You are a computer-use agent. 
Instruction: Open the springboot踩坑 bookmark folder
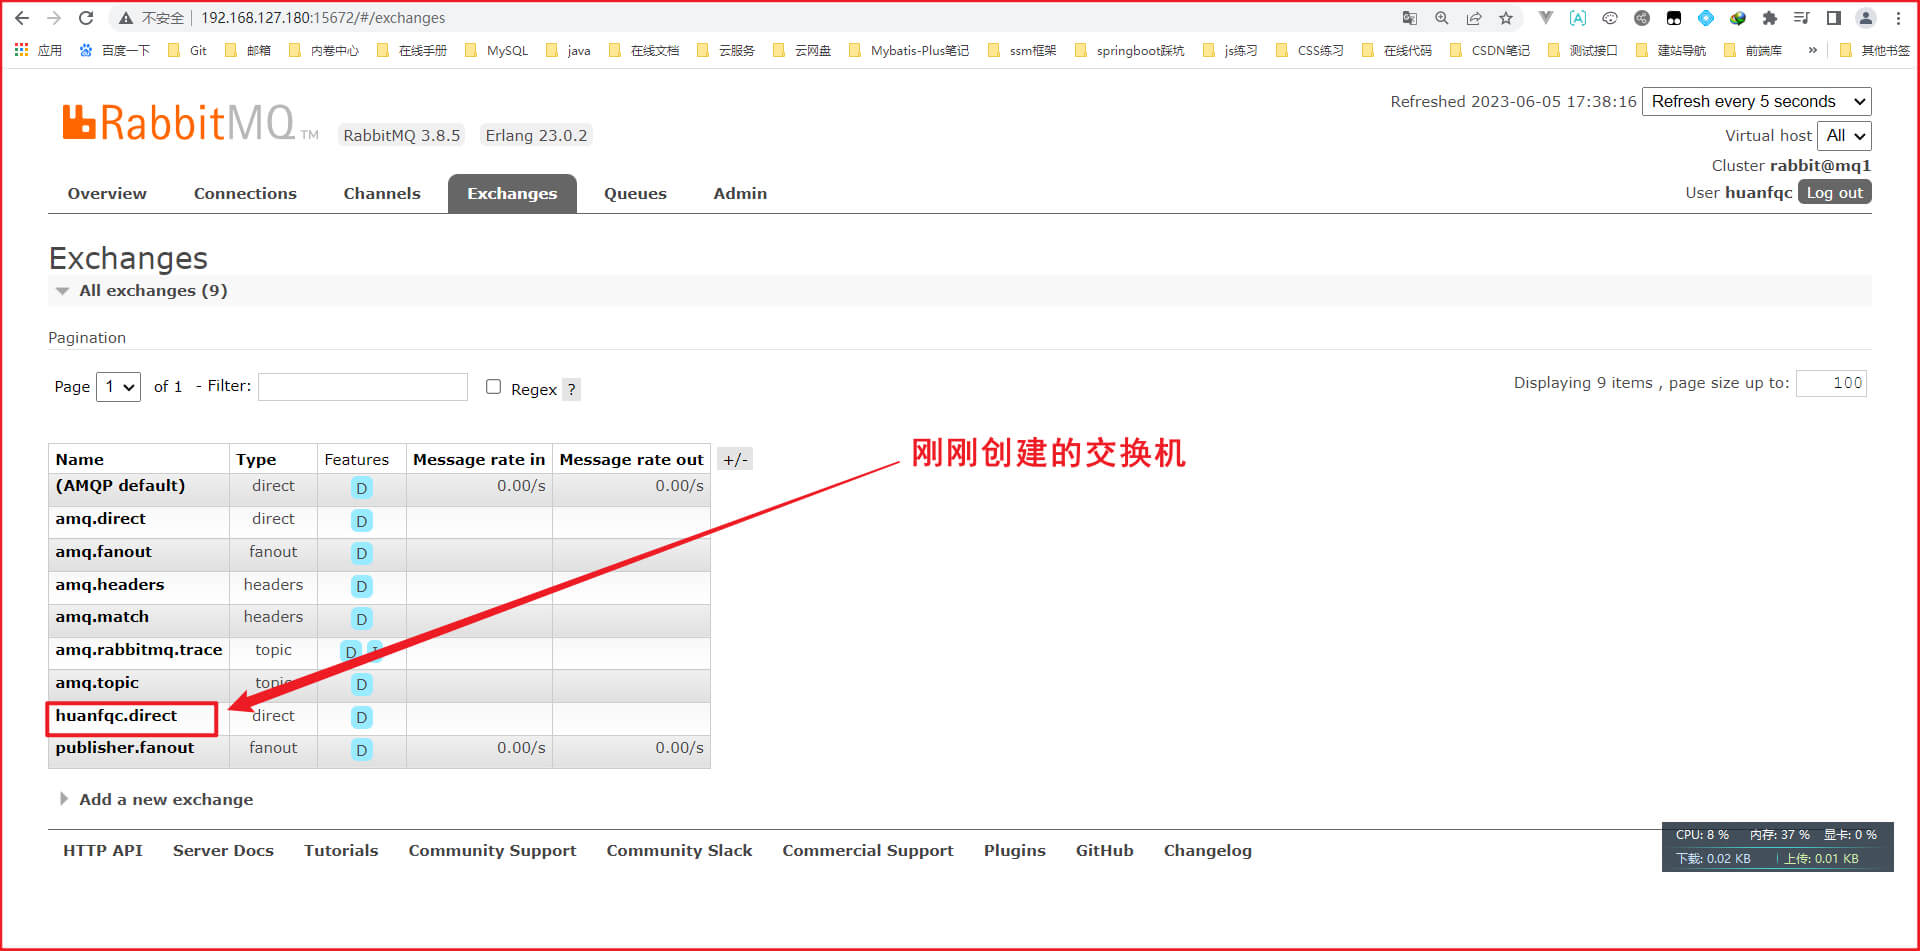coord(1129,50)
